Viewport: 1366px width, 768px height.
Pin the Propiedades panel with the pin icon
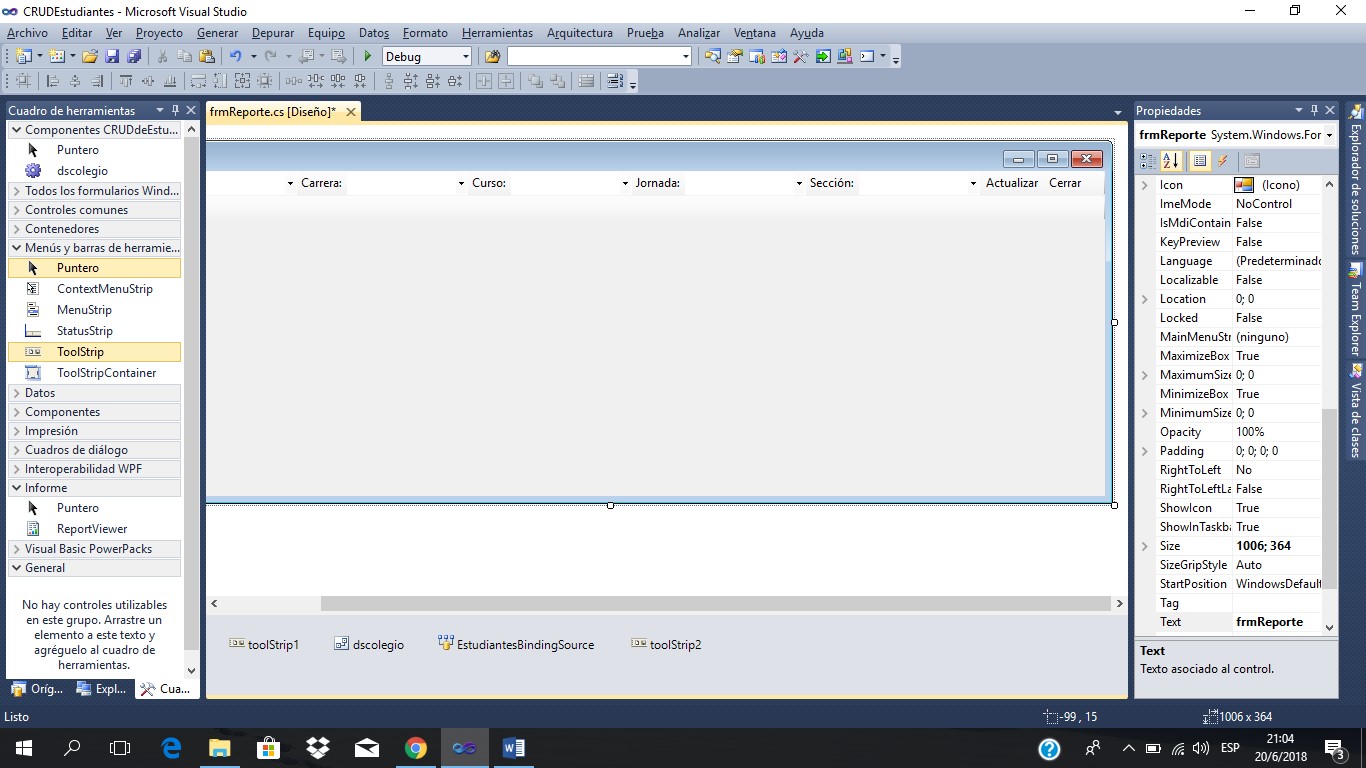[x=1313, y=110]
